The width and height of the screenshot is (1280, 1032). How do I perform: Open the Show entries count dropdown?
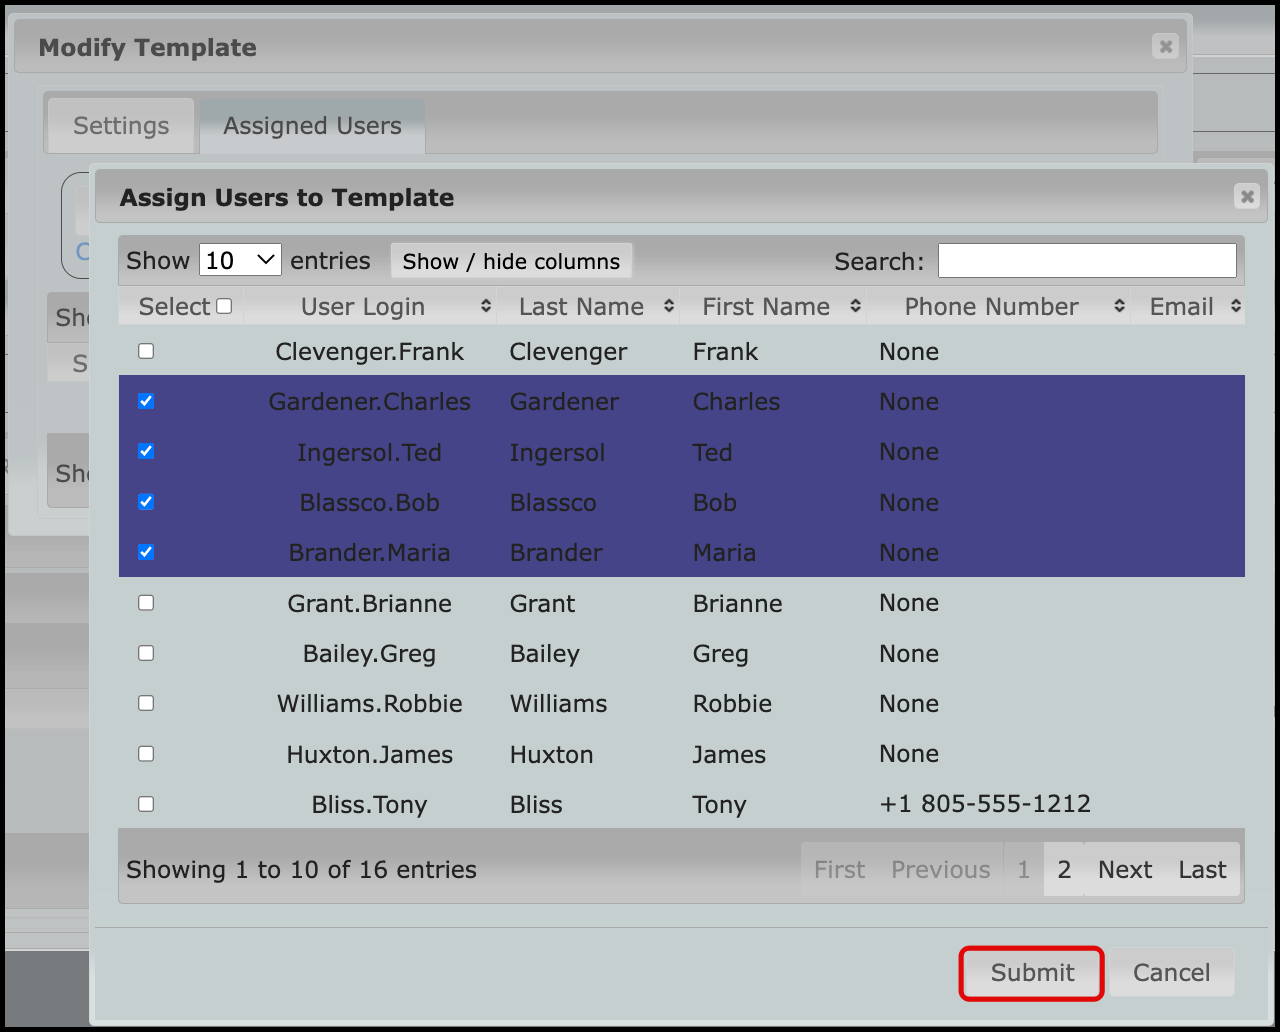click(x=240, y=261)
